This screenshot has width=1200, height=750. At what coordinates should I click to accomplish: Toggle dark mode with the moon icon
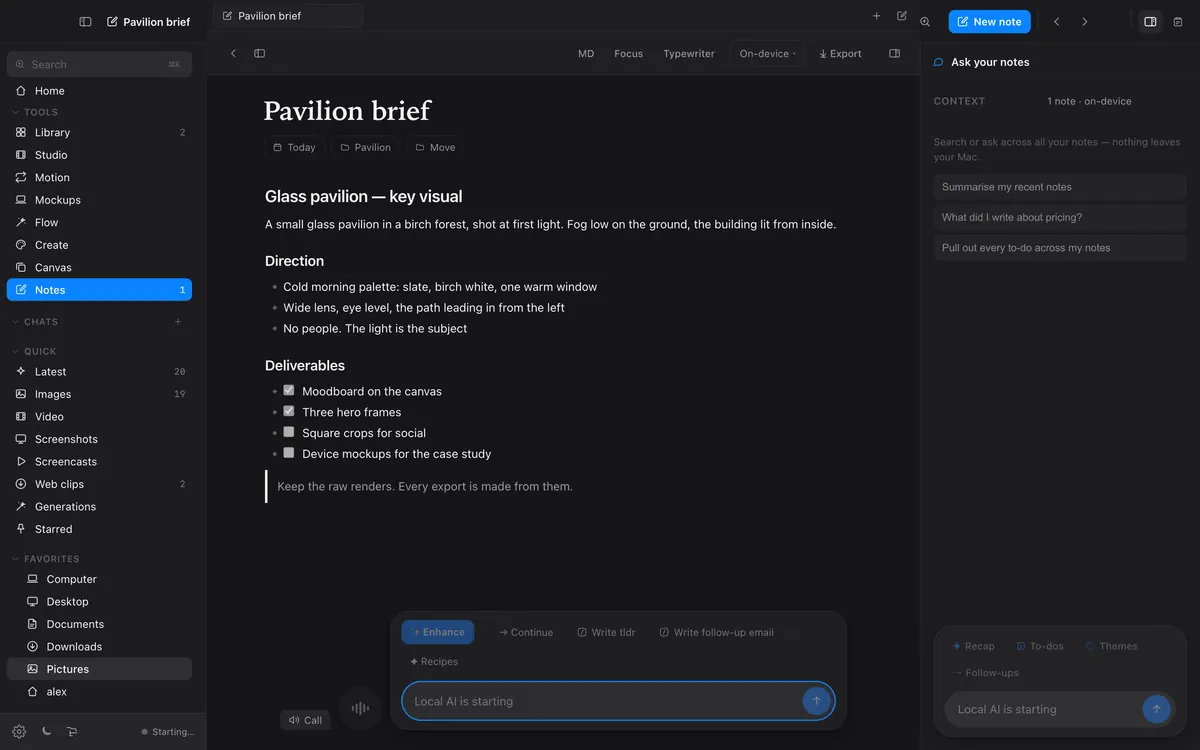[x=46, y=731]
